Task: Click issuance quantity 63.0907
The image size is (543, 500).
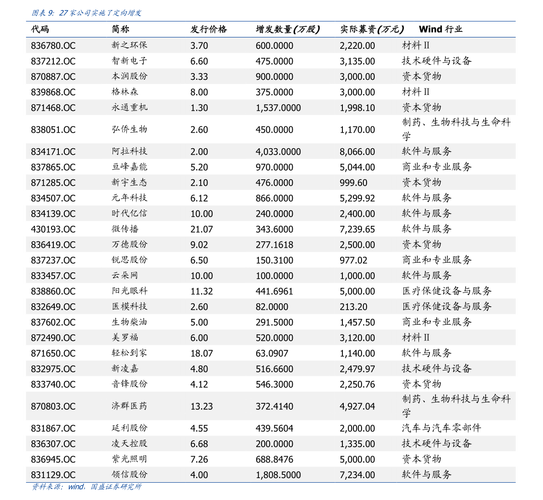Action: 272,353
